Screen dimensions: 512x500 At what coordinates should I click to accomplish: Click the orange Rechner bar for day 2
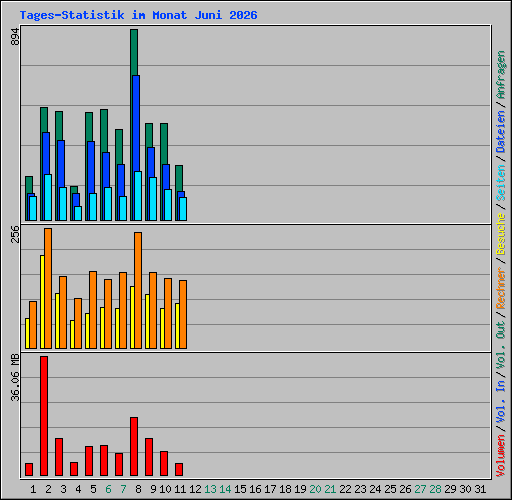[x=48, y=289]
